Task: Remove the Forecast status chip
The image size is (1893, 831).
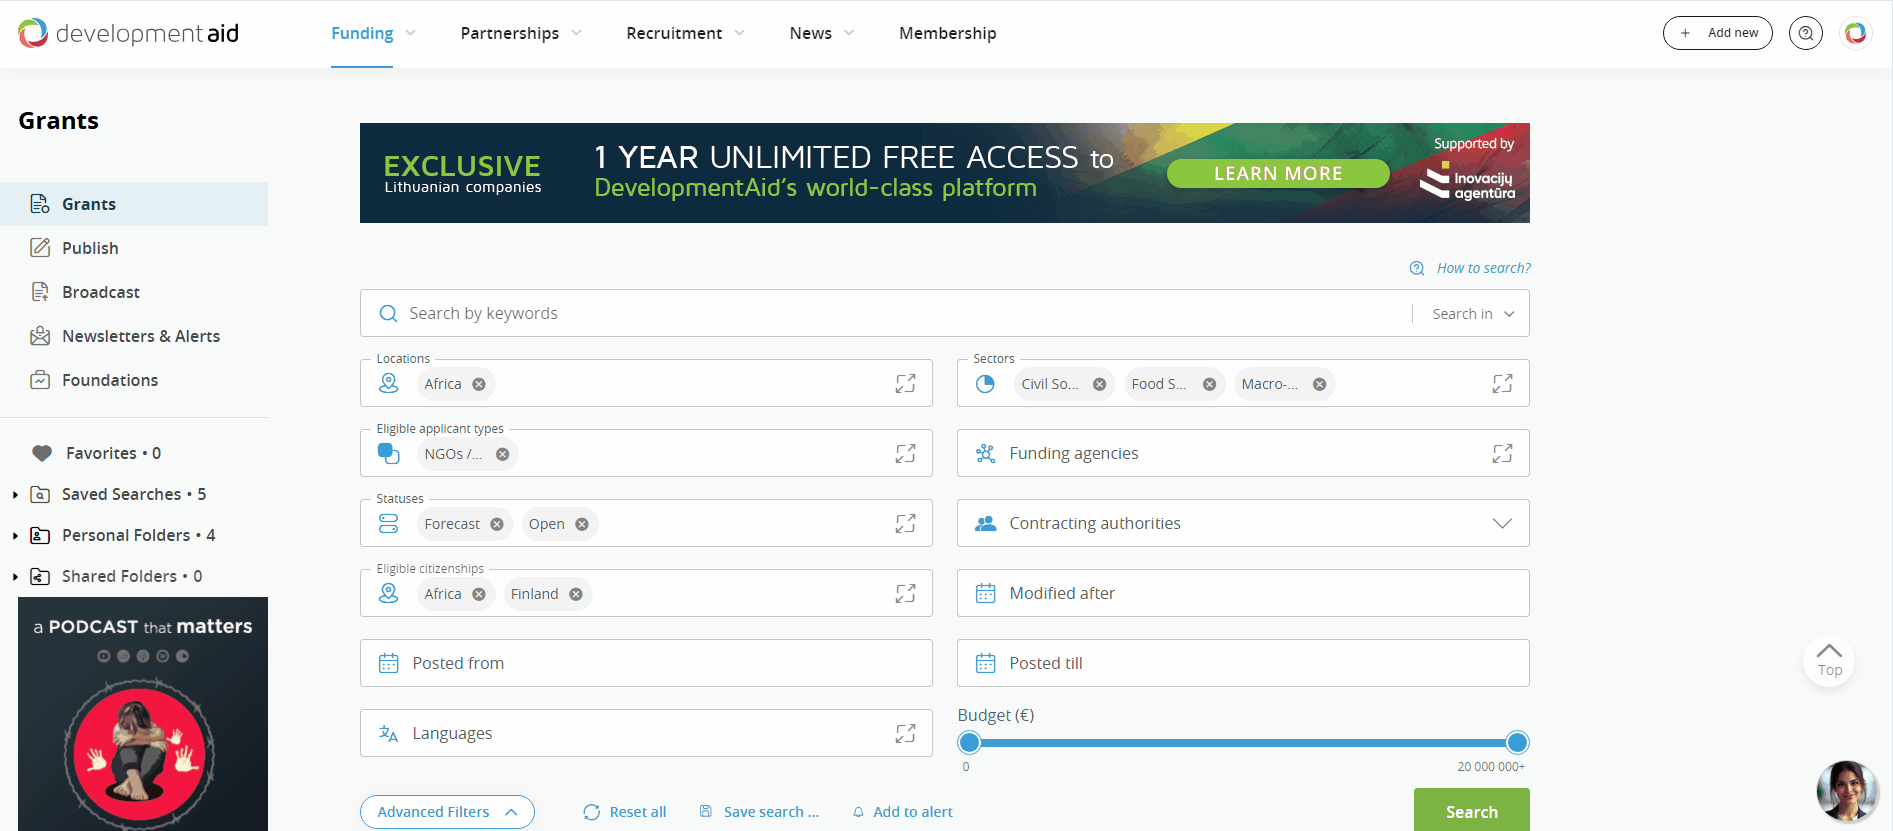Action: tap(497, 524)
